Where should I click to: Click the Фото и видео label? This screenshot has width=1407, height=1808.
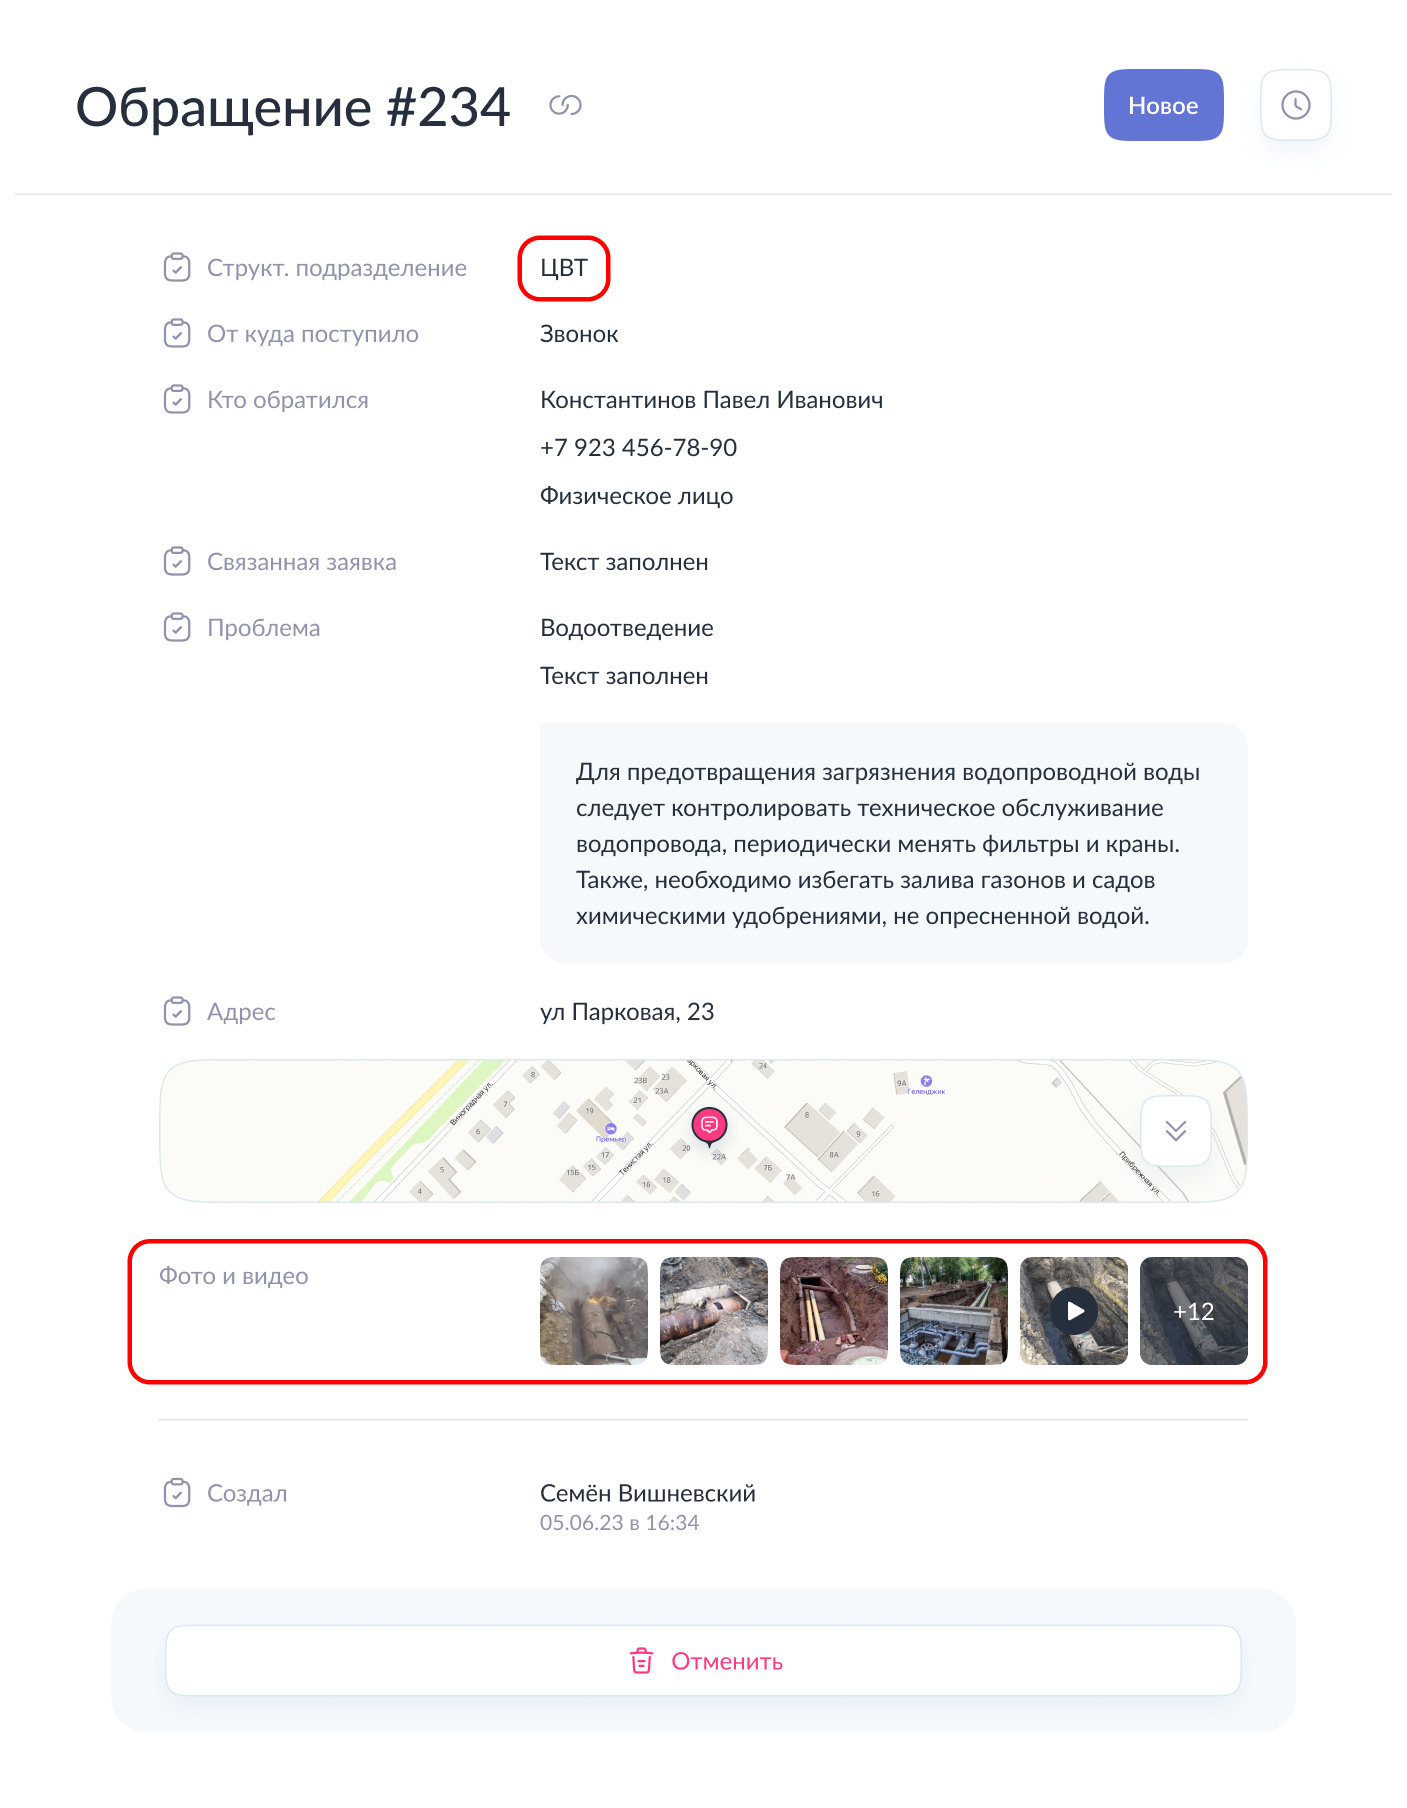tap(233, 1276)
